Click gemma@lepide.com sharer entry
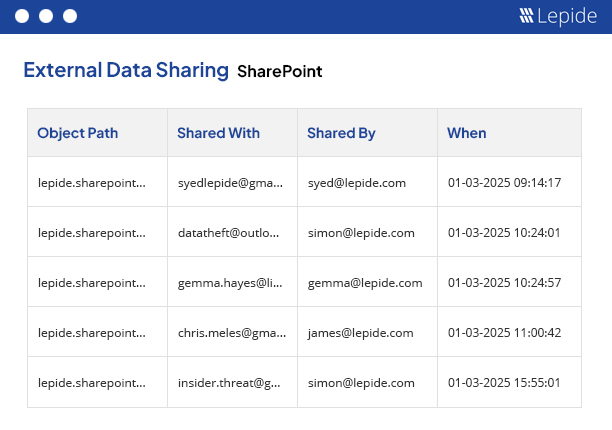The width and height of the screenshot is (612, 430). tap(364, 283)
